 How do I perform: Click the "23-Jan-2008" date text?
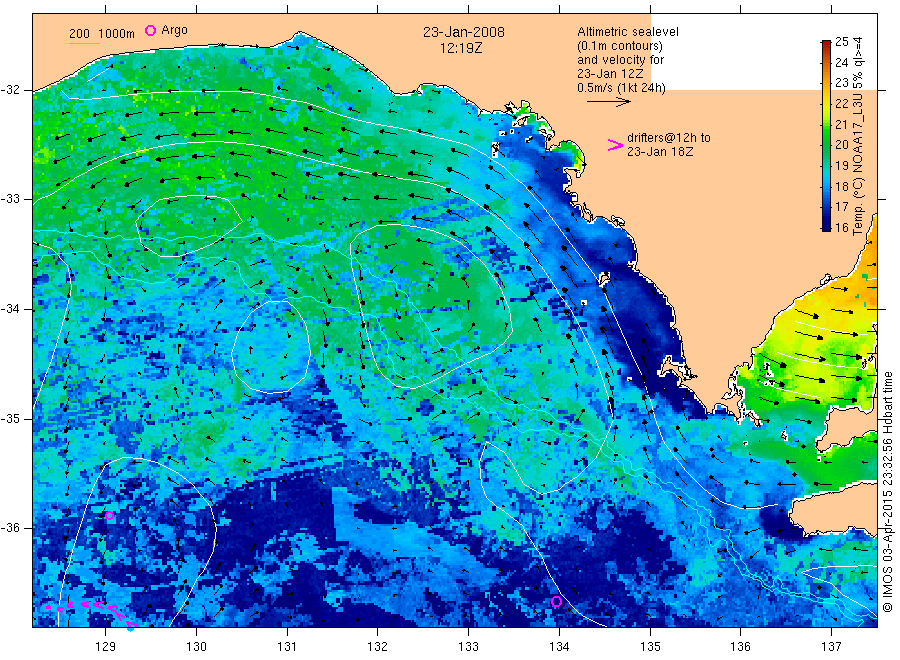[464, 32]
